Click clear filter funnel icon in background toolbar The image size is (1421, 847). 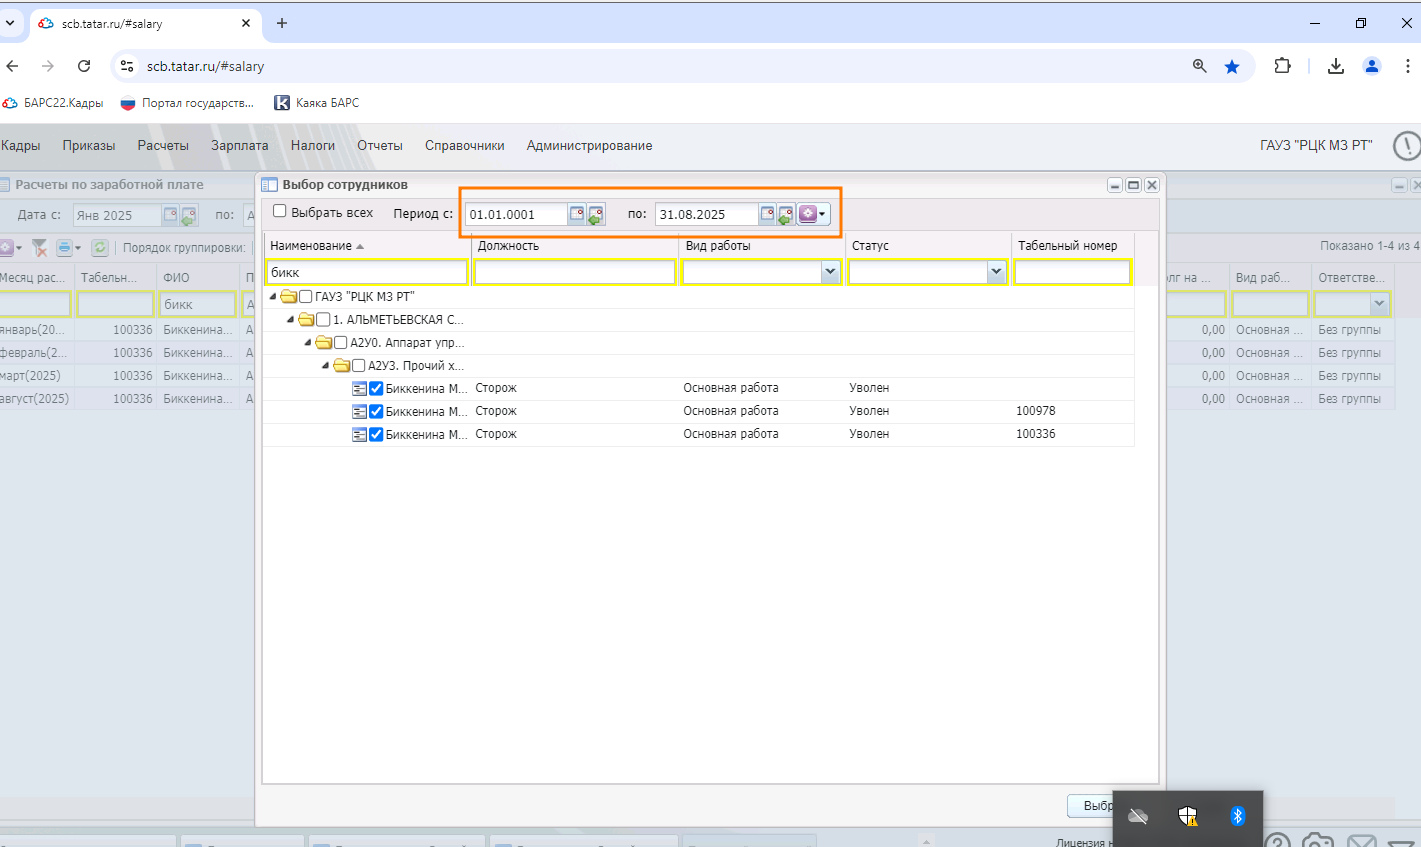[40, 247]
